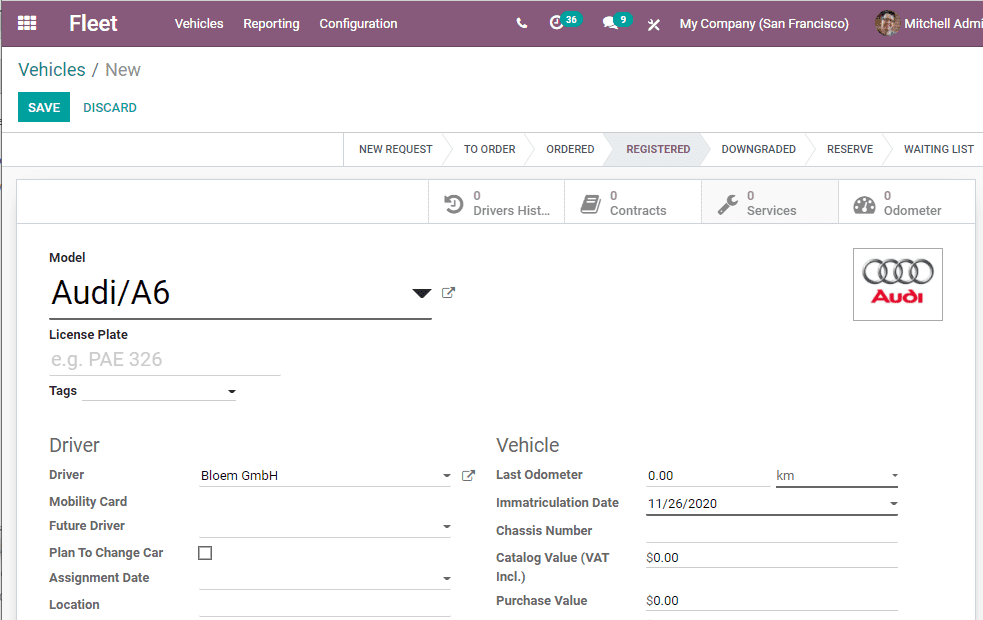983x620 pixels.
Task: Open the Configuration menu
Action: coord(358,24)
